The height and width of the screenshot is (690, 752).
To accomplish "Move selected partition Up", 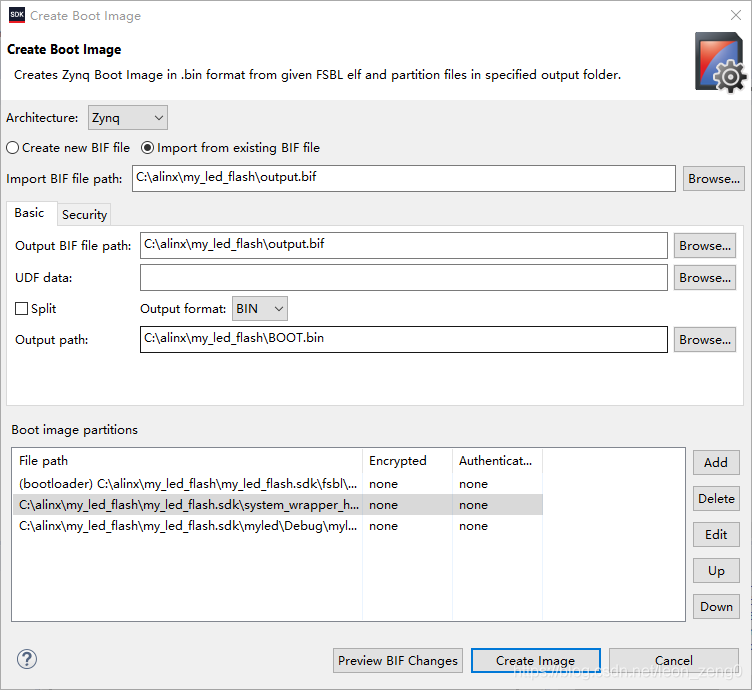I will tap(715, 570).
